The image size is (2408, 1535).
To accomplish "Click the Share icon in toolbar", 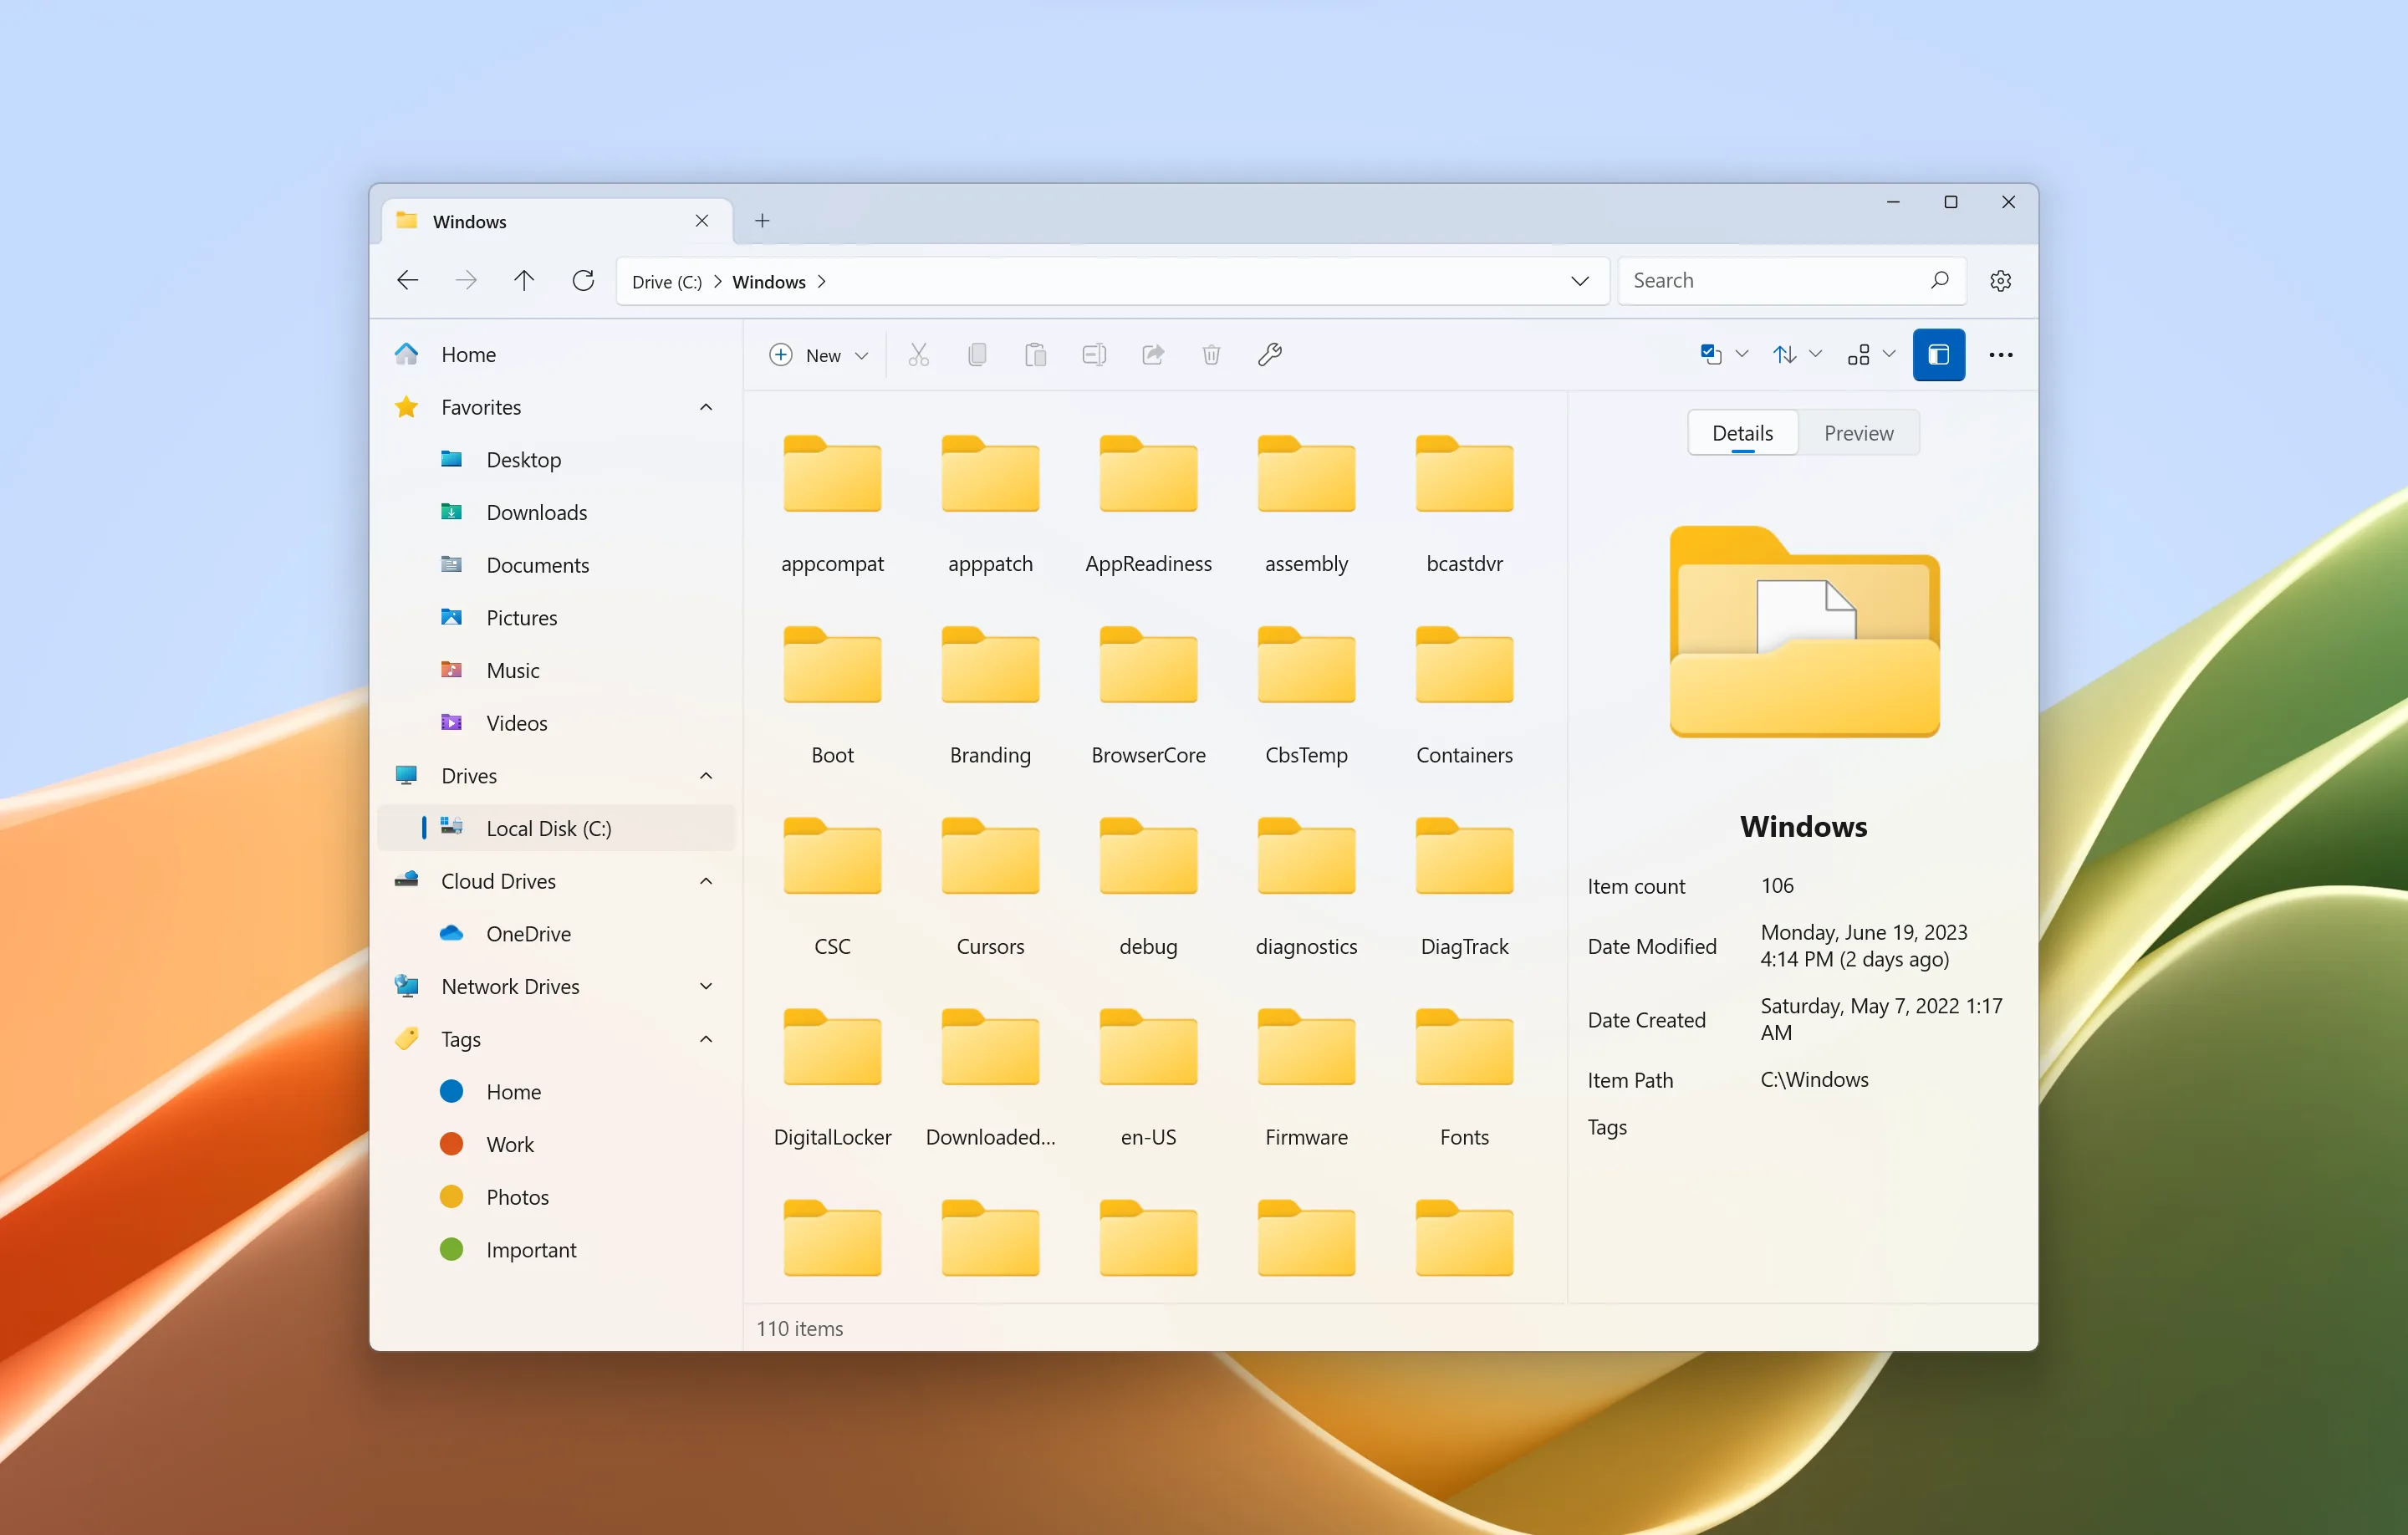I will (x=1153, y=355).
